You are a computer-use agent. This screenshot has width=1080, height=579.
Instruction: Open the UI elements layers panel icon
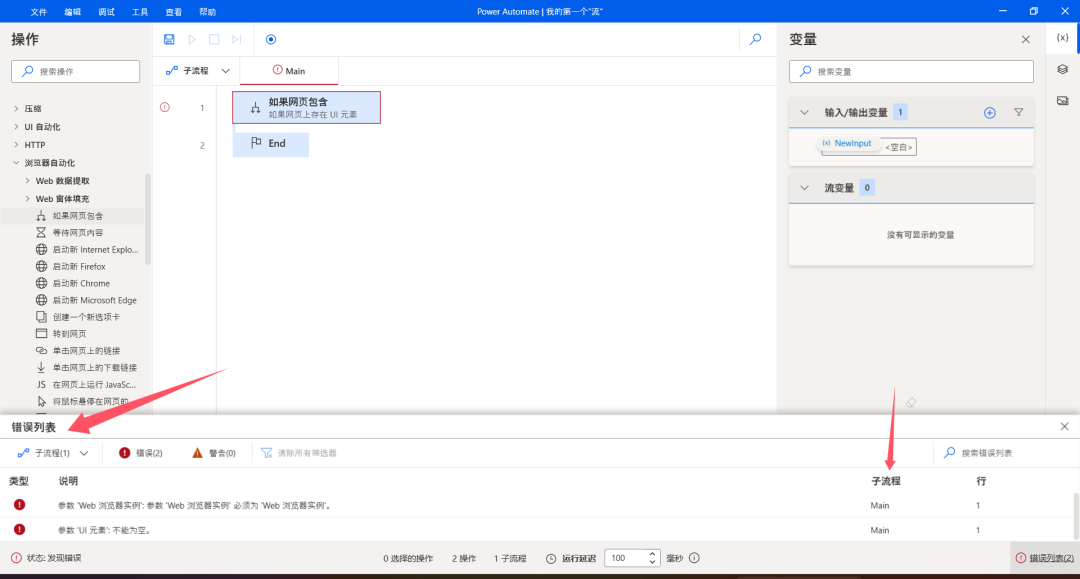click(1062, 69)
